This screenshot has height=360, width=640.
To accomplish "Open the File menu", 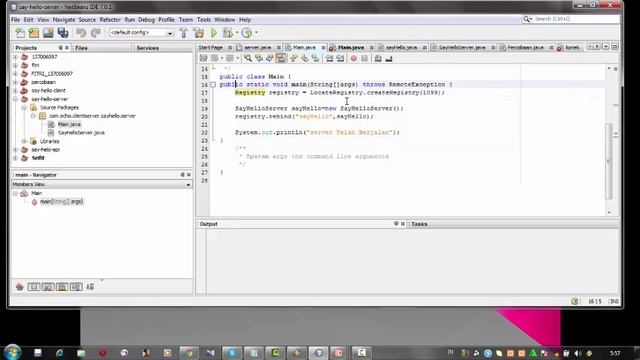I will coord(15,20).
